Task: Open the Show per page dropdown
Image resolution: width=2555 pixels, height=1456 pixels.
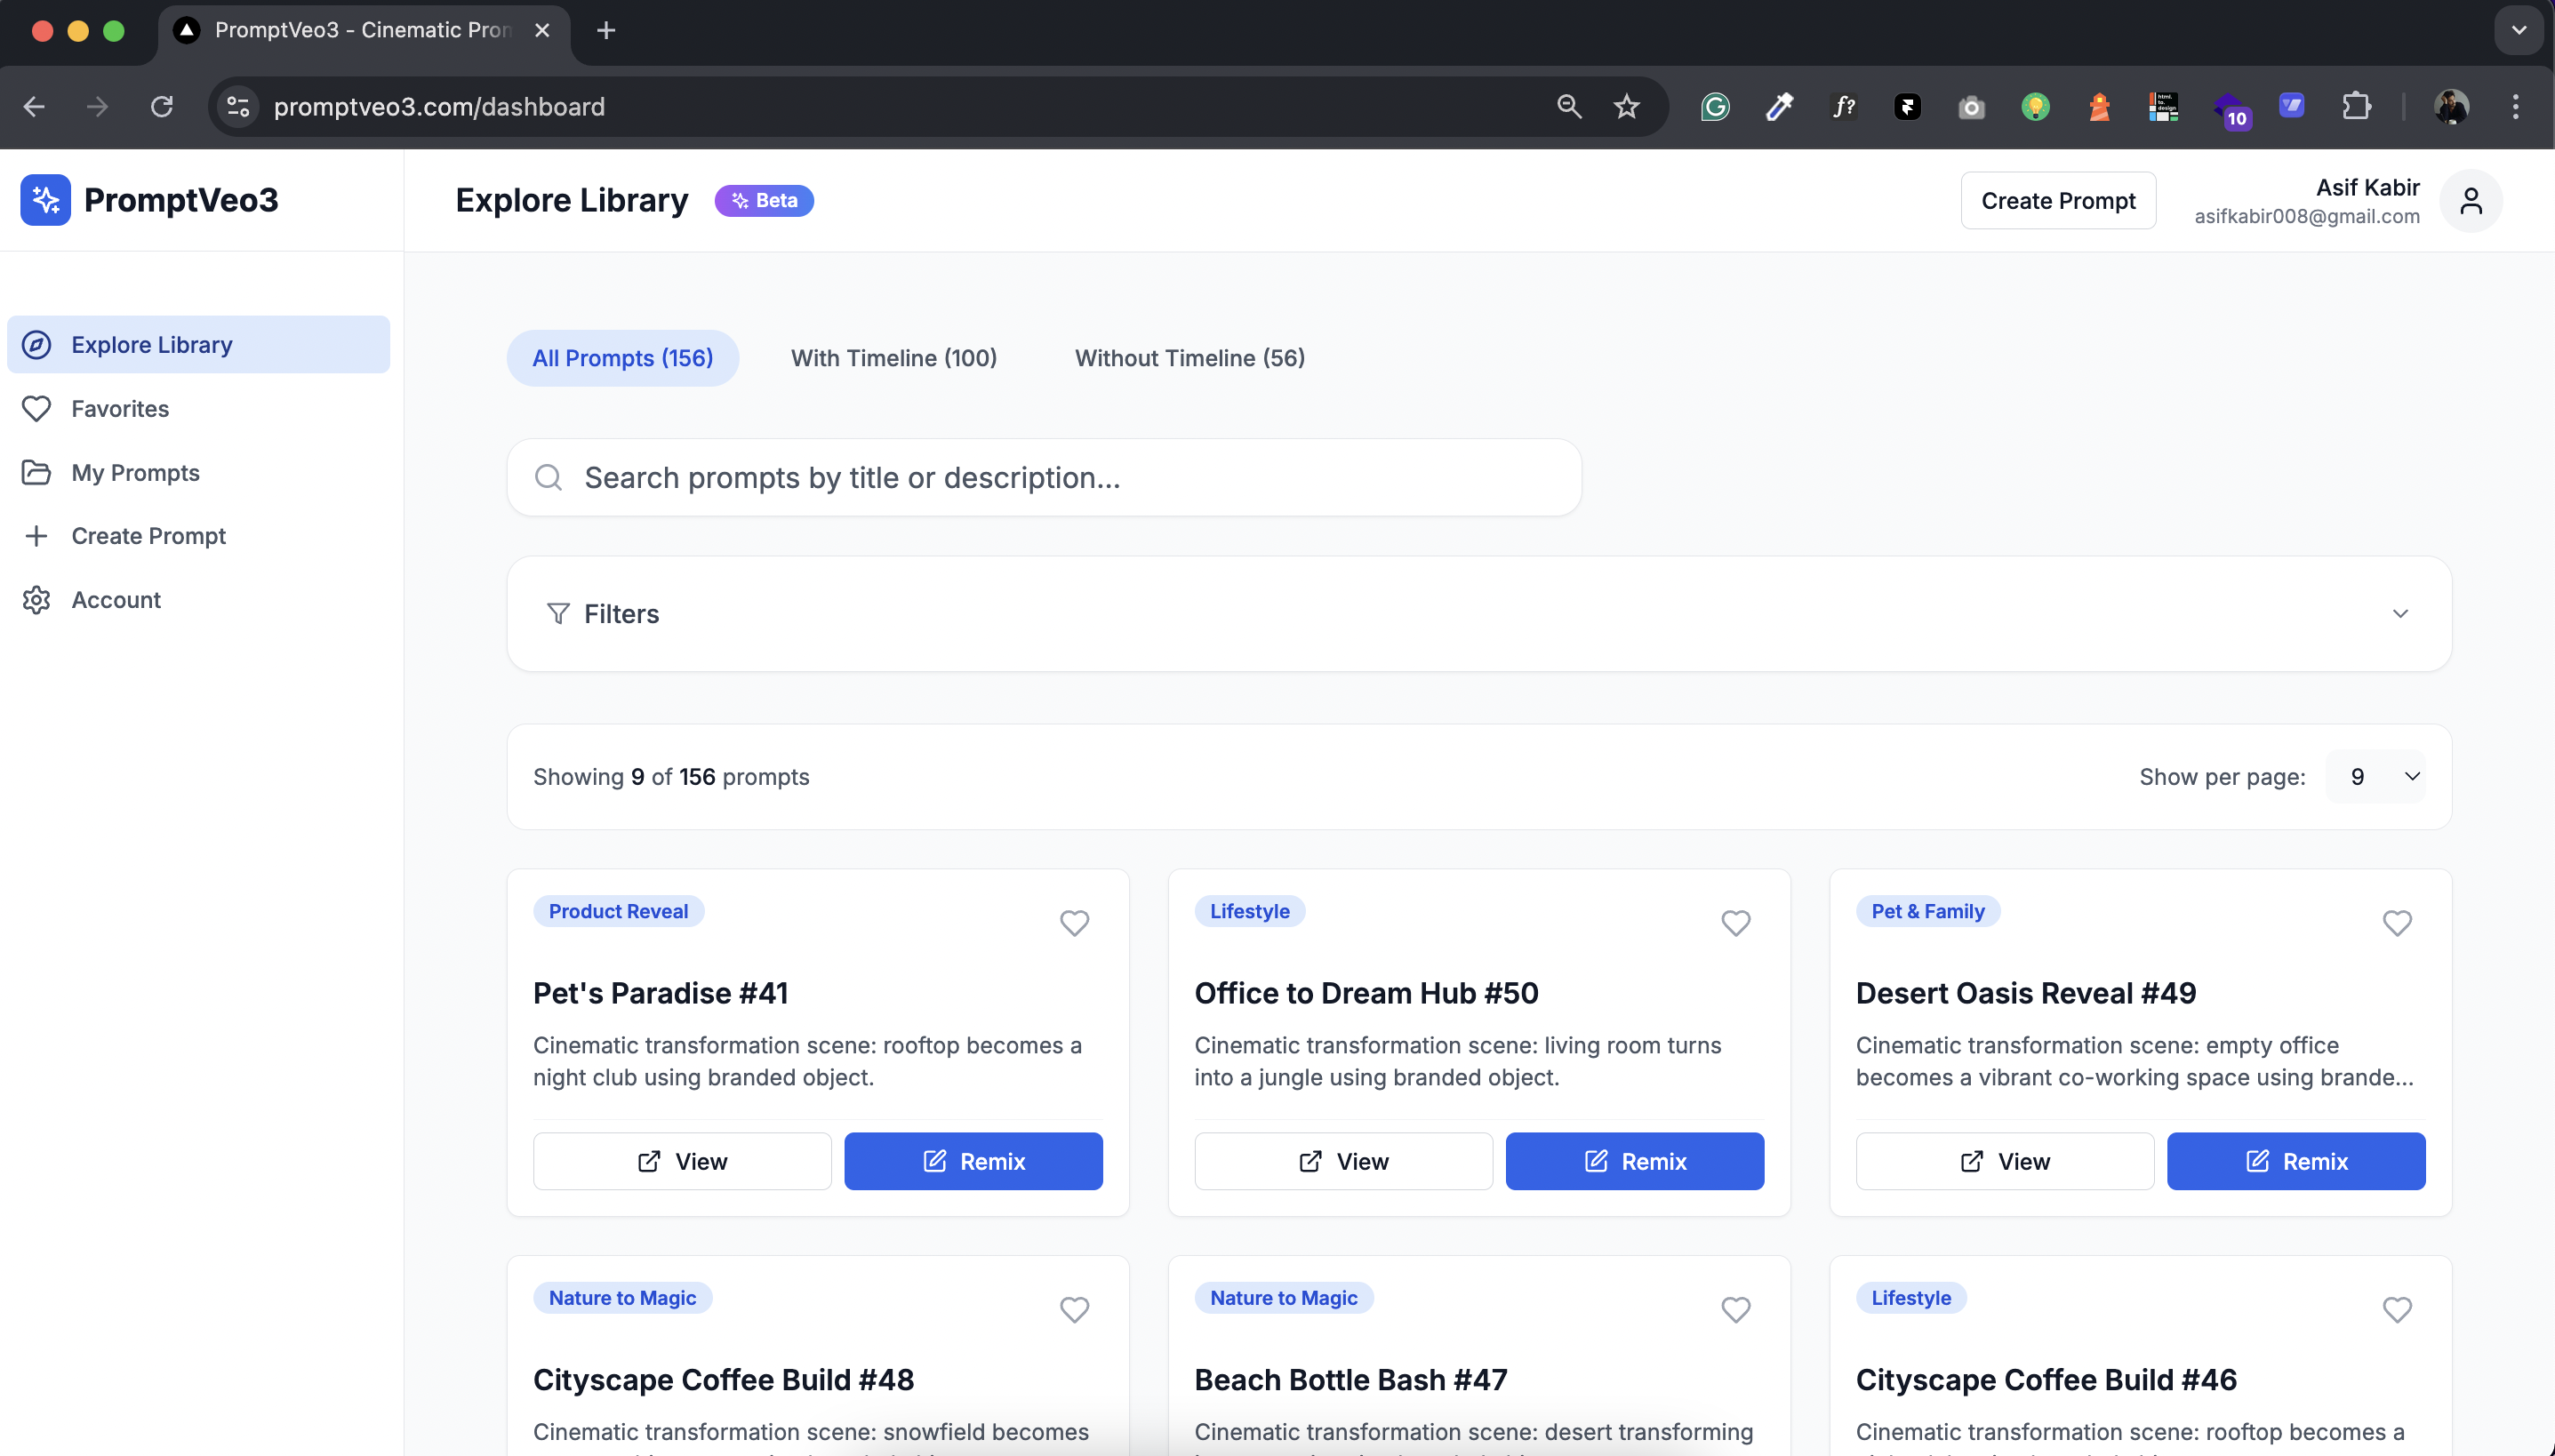Action: pos(2376,777)
